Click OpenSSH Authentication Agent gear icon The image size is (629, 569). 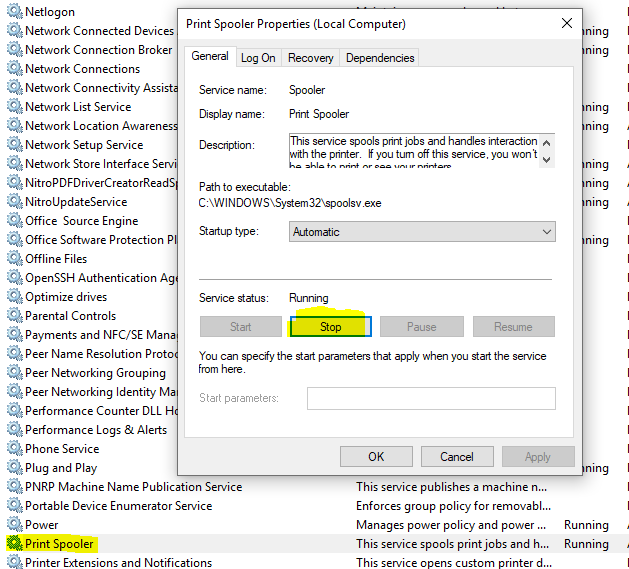[14, 277]
